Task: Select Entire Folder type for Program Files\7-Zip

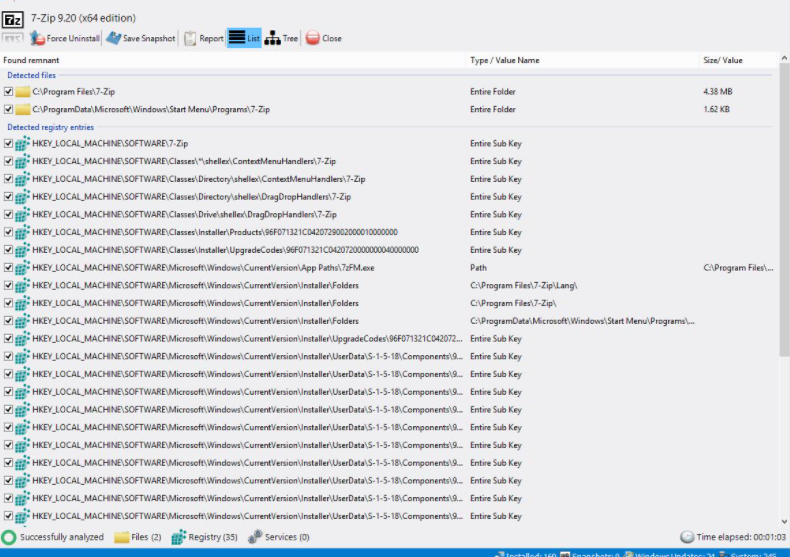Action: point(492,92)
